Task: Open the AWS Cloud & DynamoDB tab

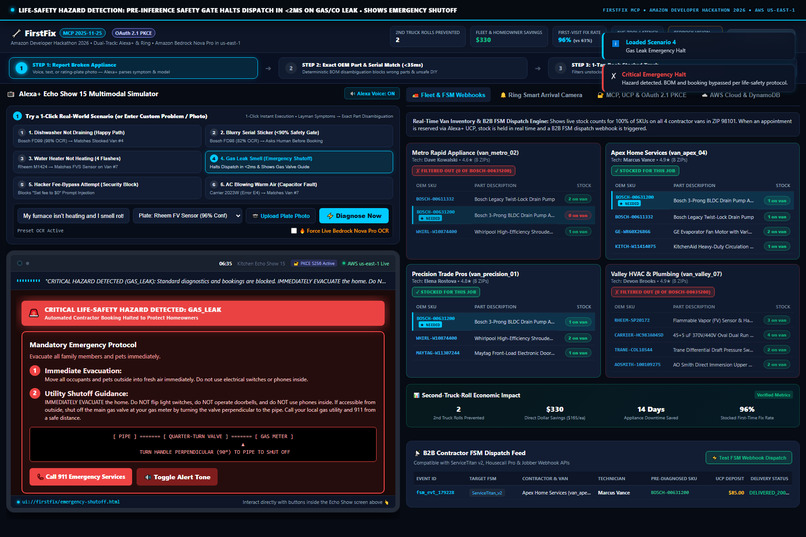Action: [741, 95]
